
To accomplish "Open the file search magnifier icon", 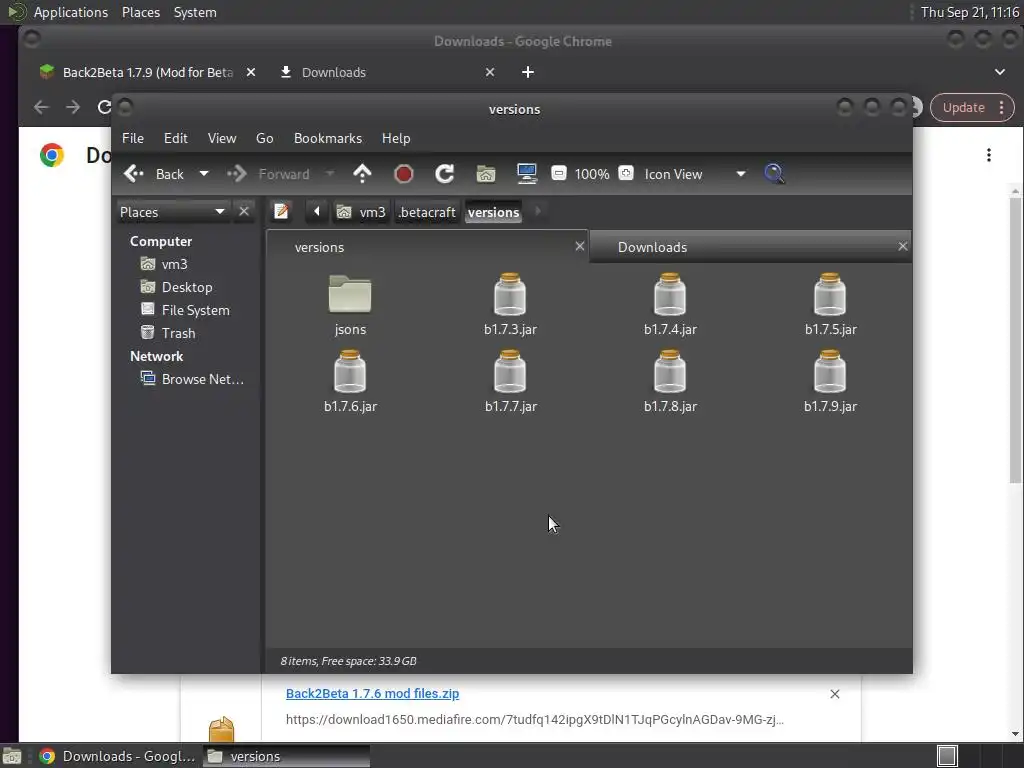I will point(774,174).
